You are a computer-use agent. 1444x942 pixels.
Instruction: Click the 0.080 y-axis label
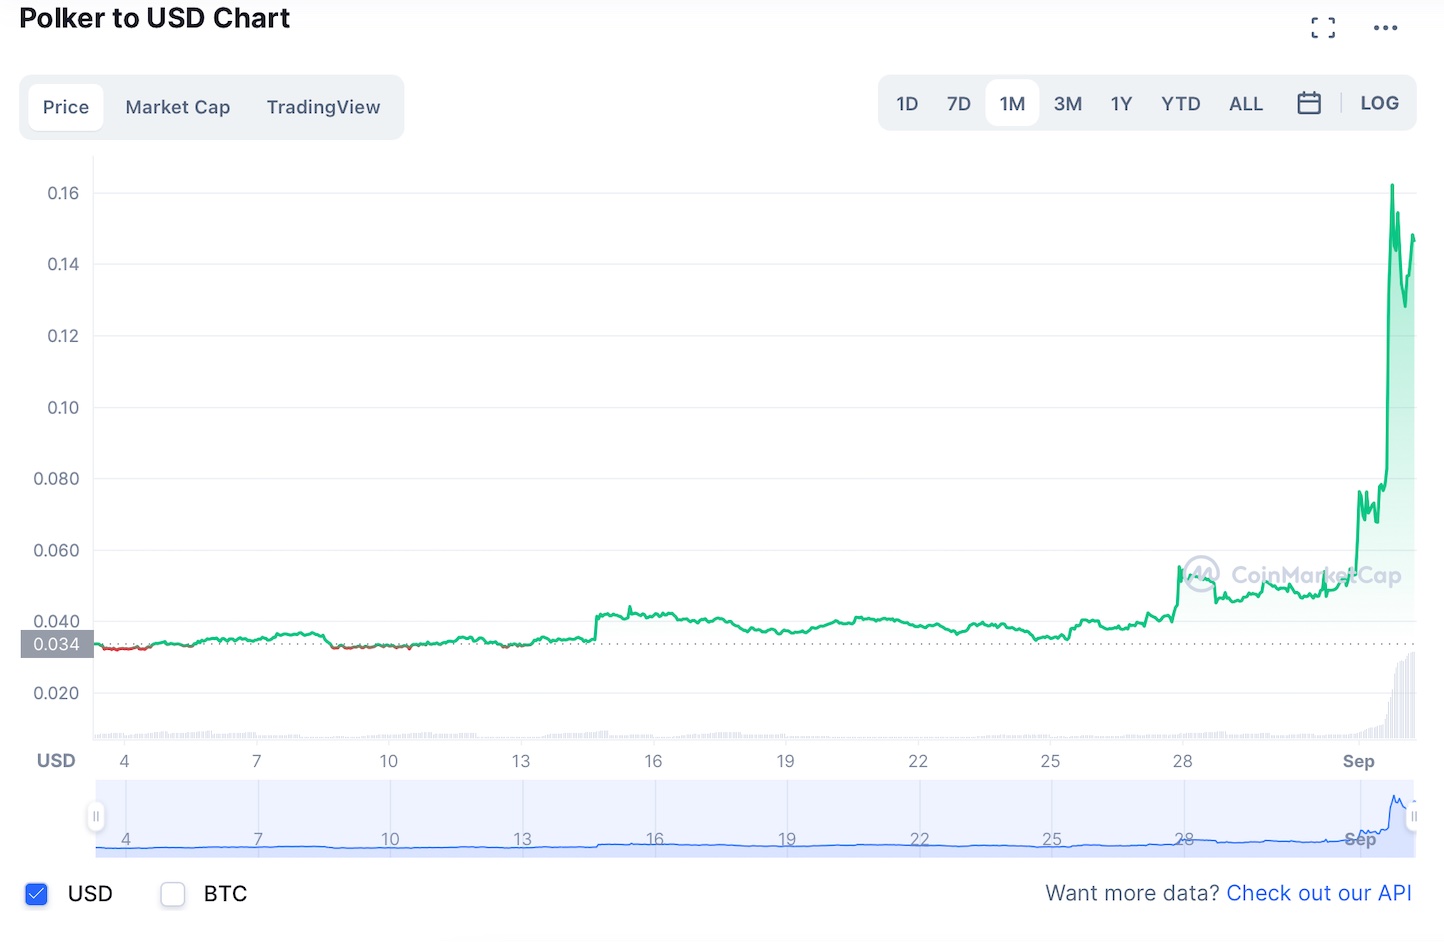click(x=56, y=479)
